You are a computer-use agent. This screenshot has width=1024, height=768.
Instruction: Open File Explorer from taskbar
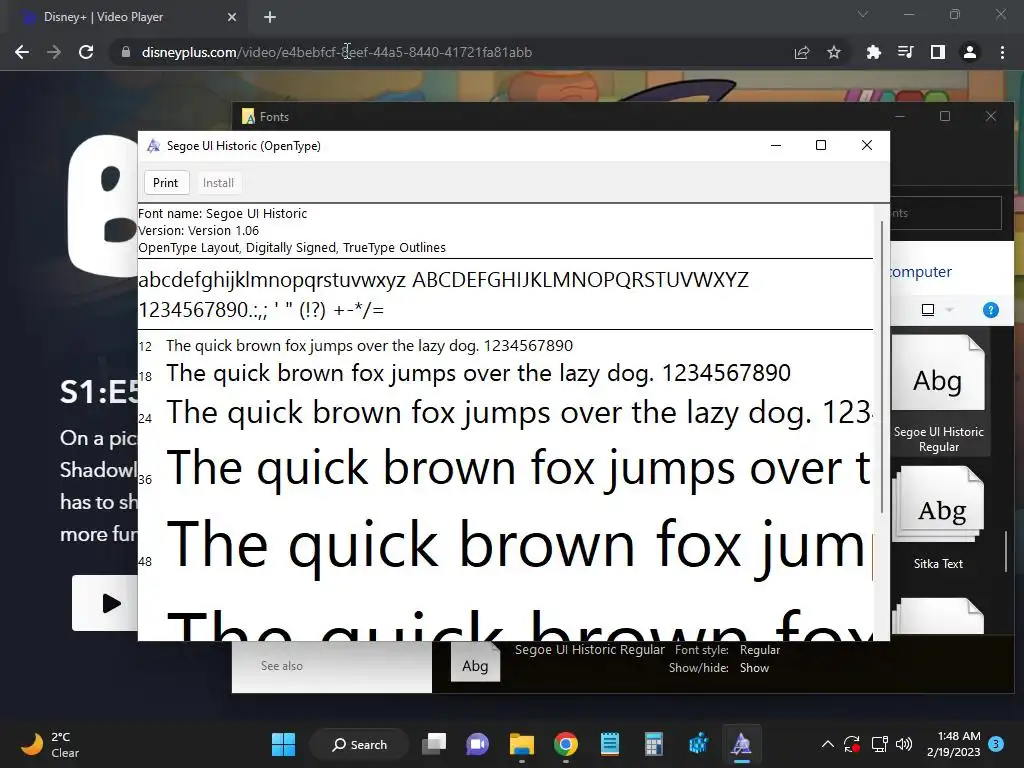[x=522, y=744]
